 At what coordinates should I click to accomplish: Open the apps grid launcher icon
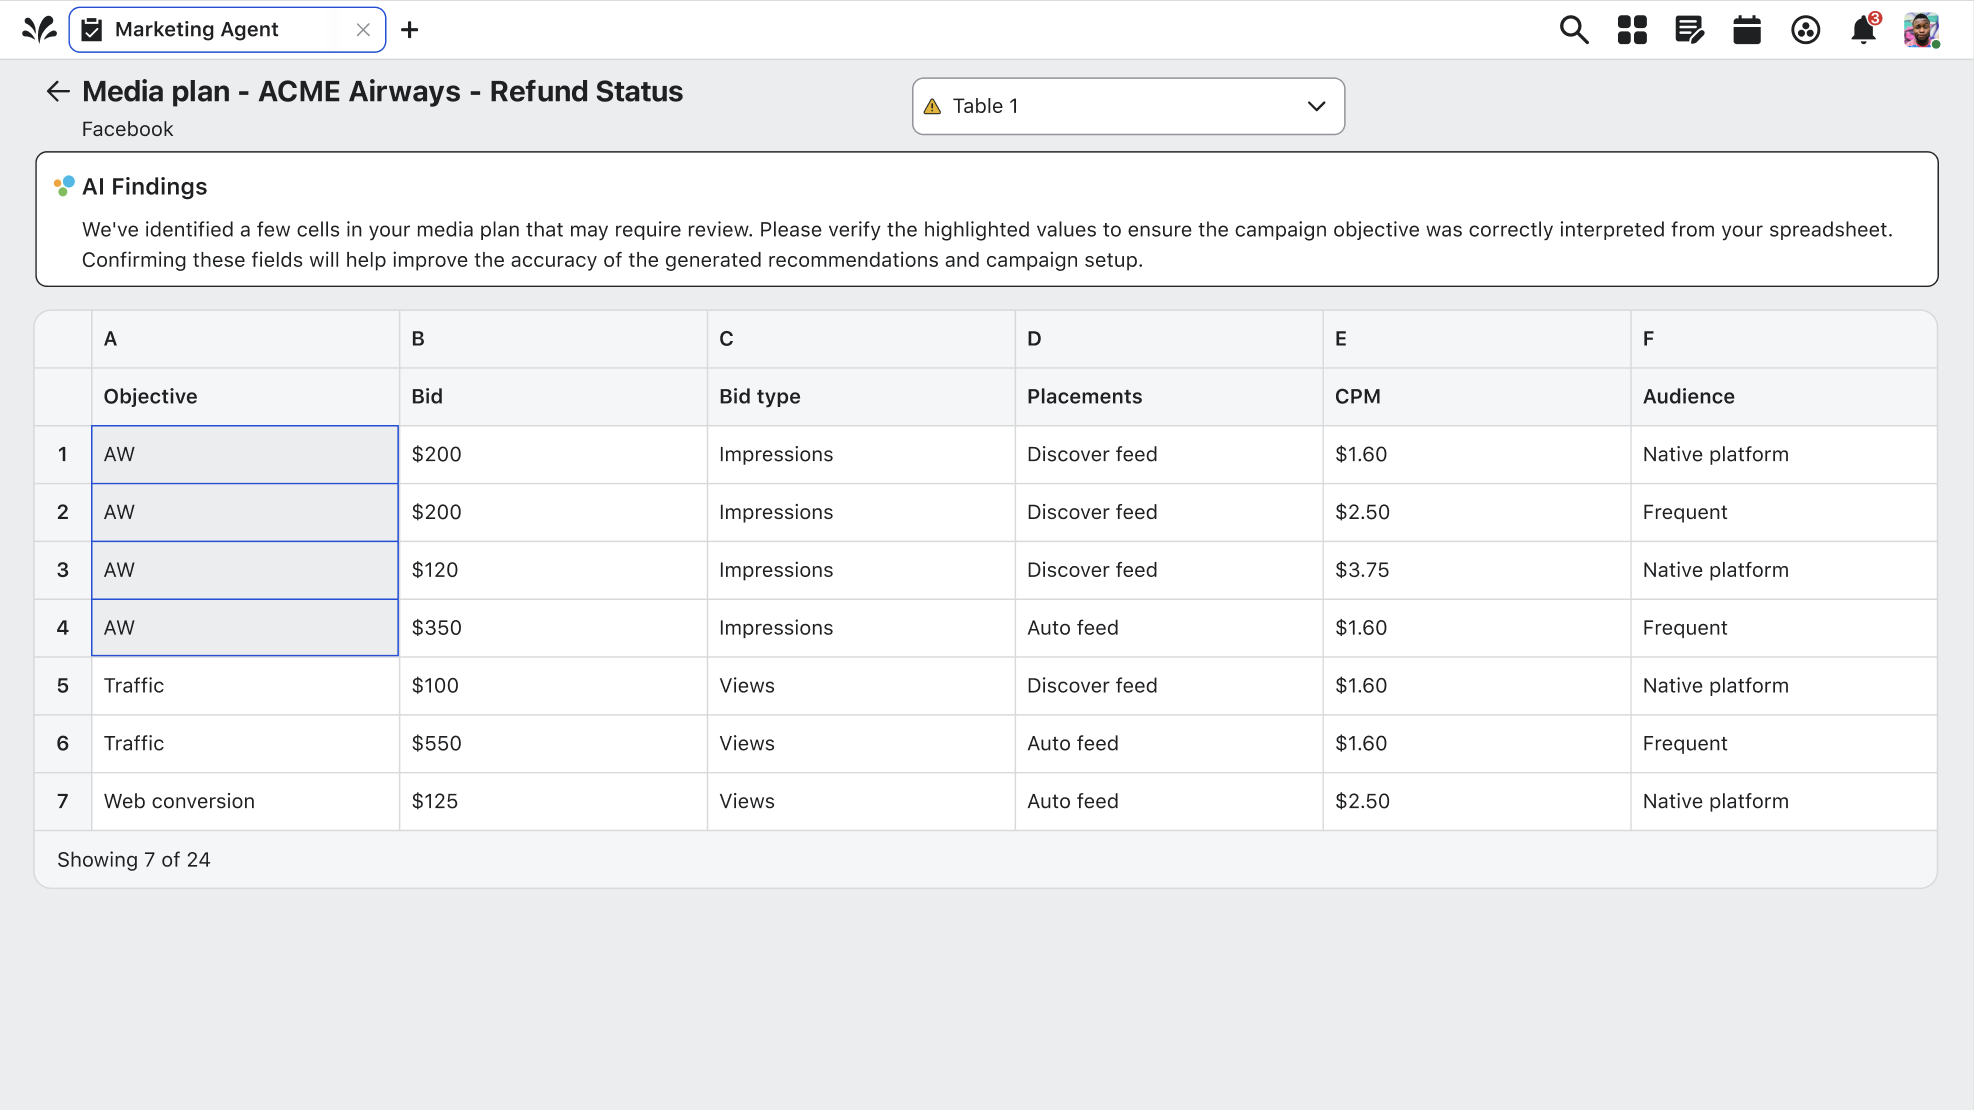[x=1632, y=30]
